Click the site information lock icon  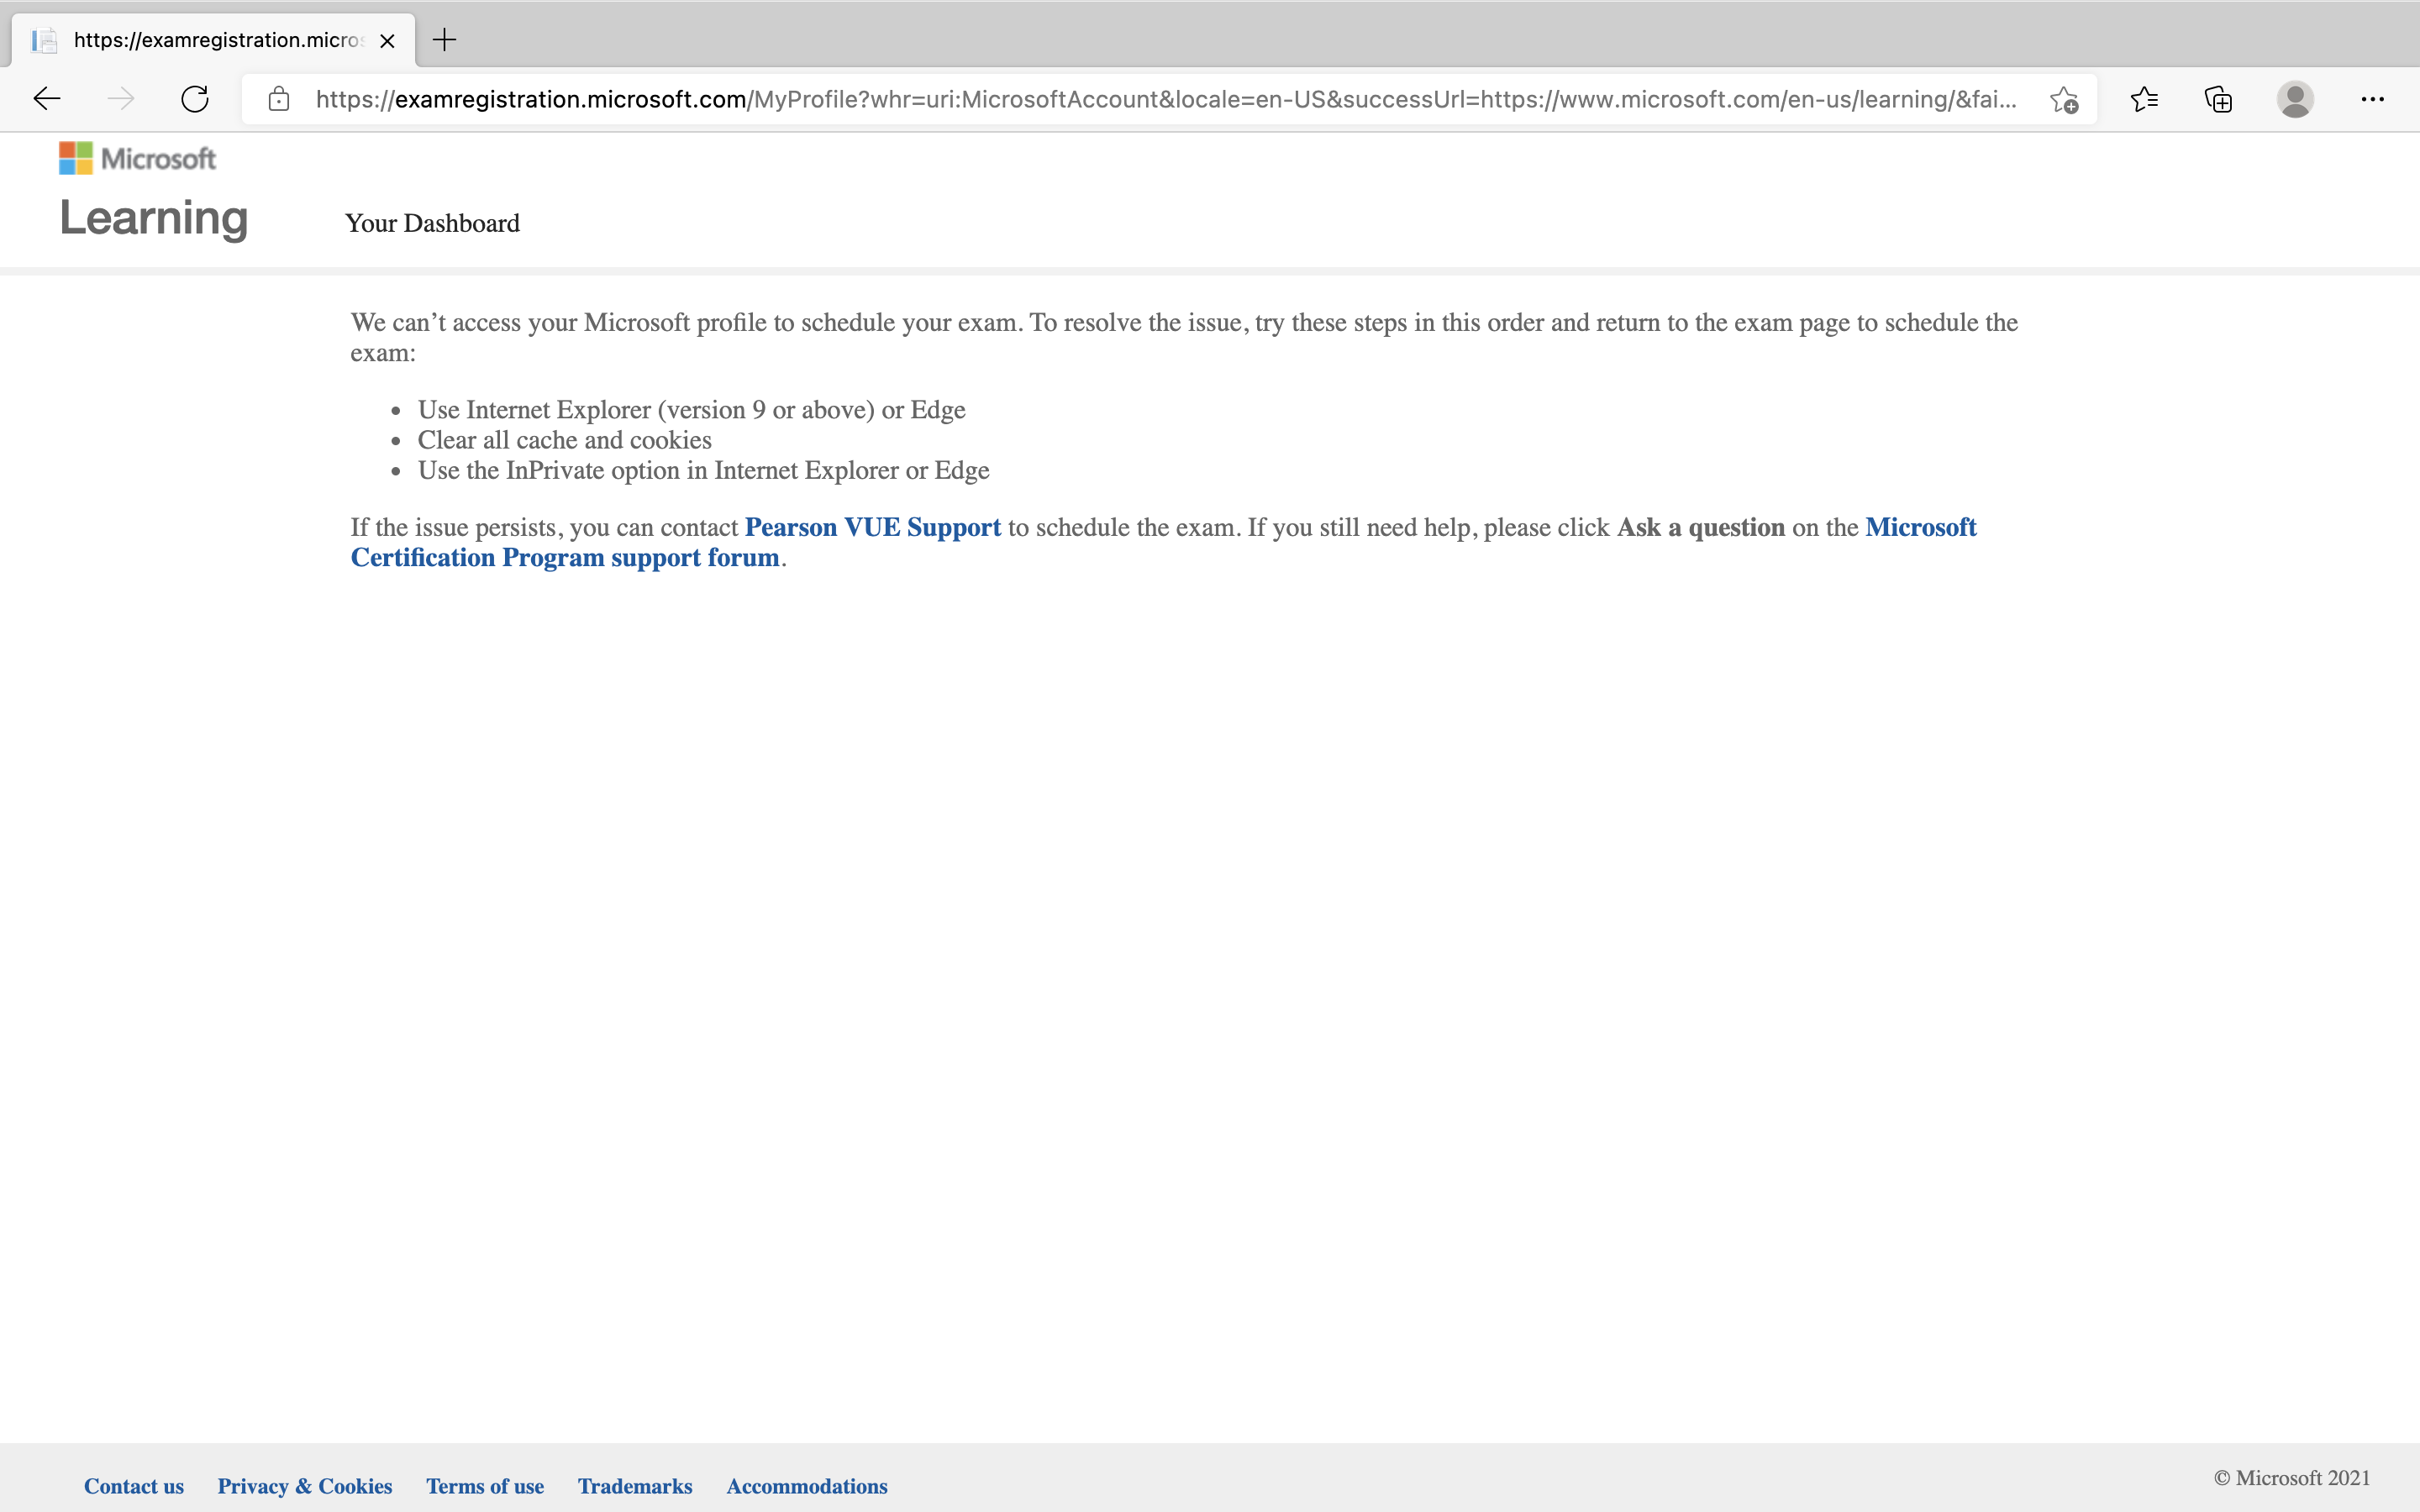pos(279,98)
